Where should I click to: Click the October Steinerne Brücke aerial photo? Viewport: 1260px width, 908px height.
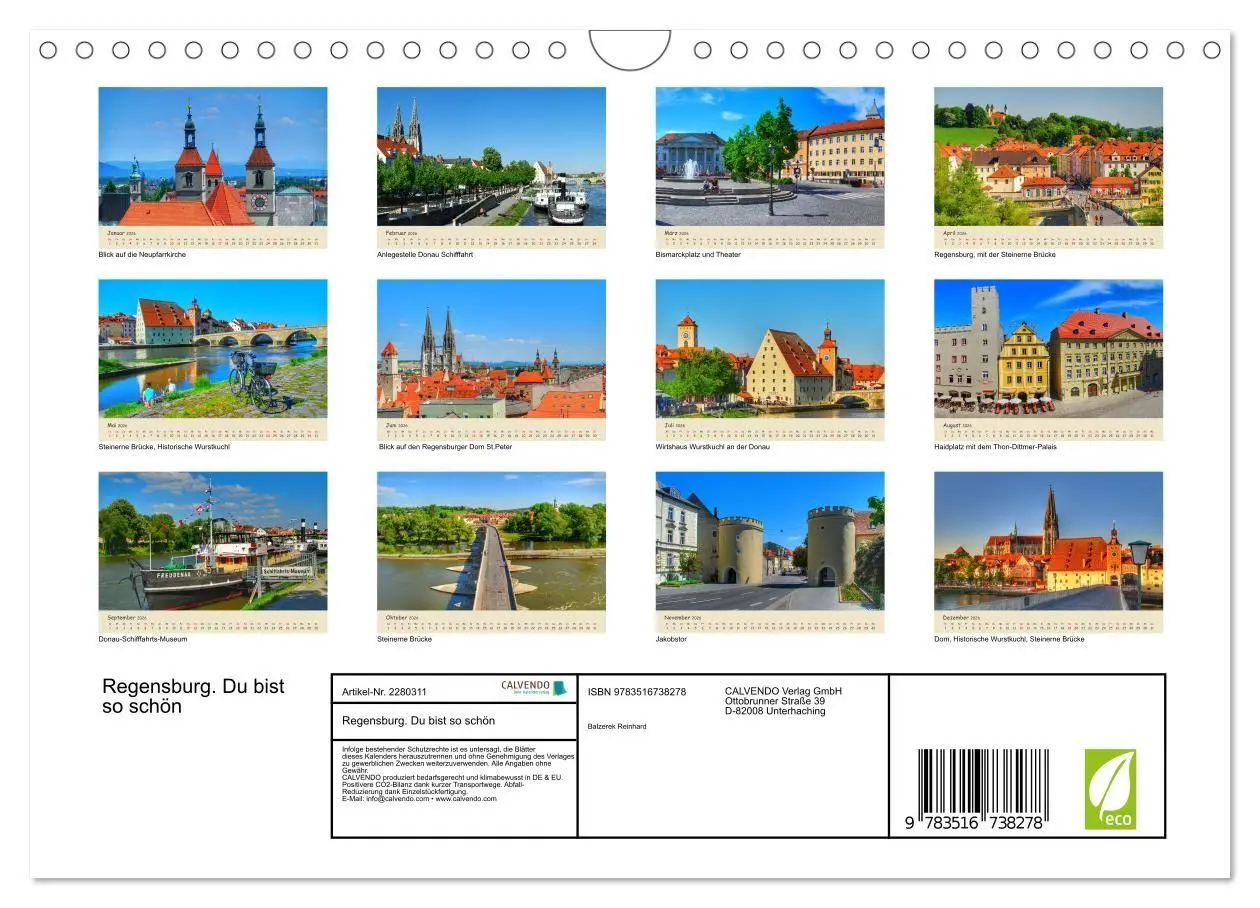pos(491,541)
